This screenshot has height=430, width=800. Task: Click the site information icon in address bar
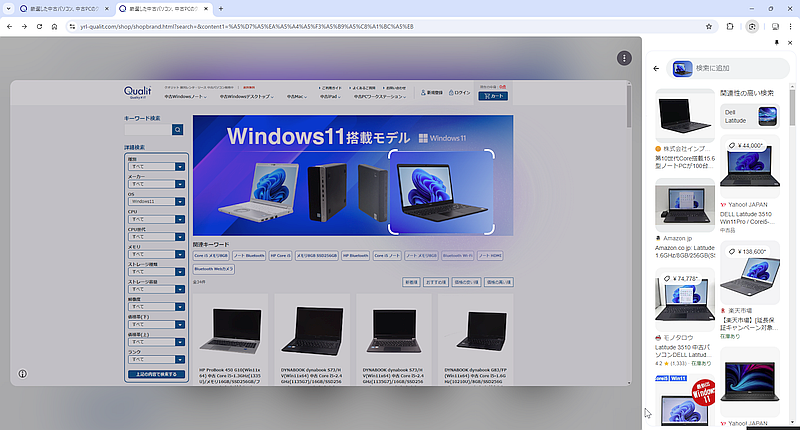[x=72, y=27]
